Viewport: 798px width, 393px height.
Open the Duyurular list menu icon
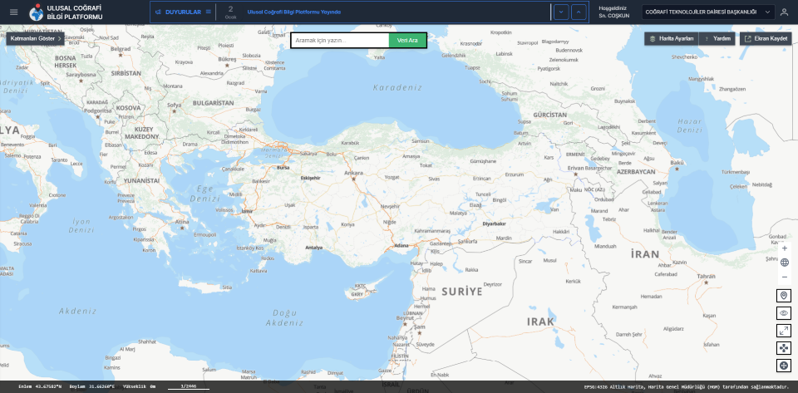click(208, 12)
